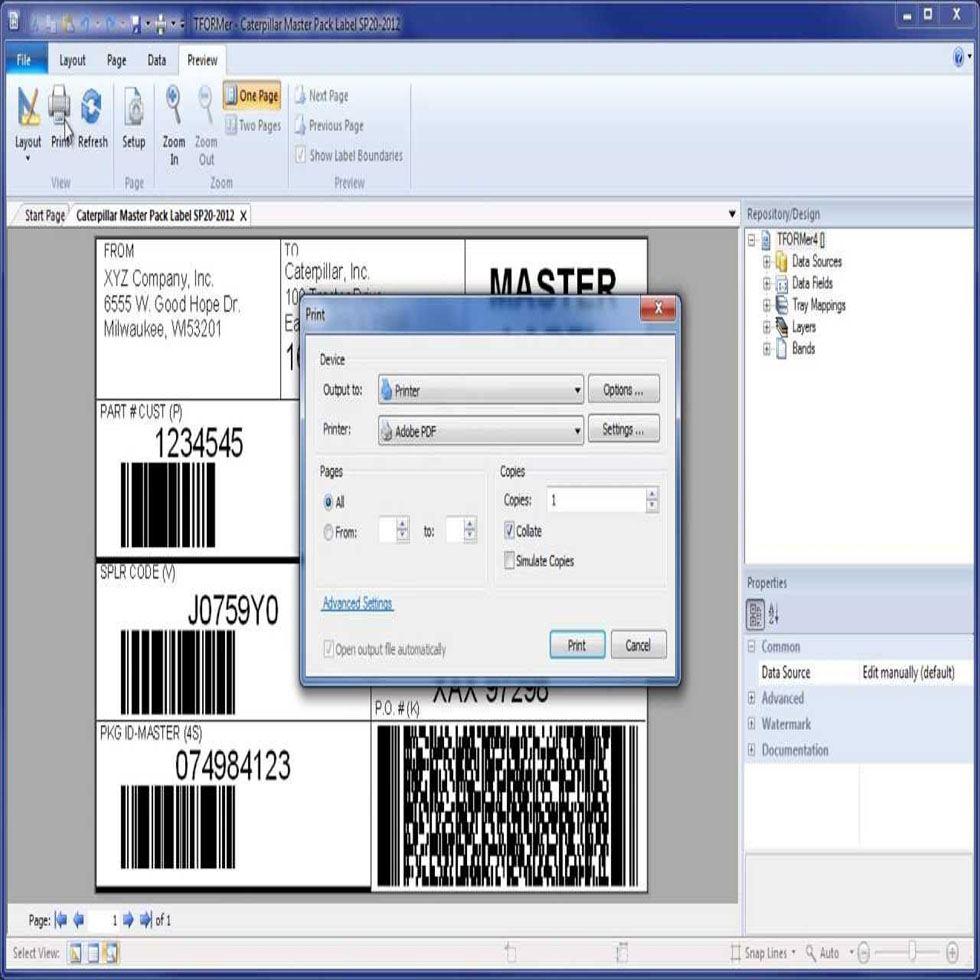Select the From pages radio button

[x=328, y=533]
